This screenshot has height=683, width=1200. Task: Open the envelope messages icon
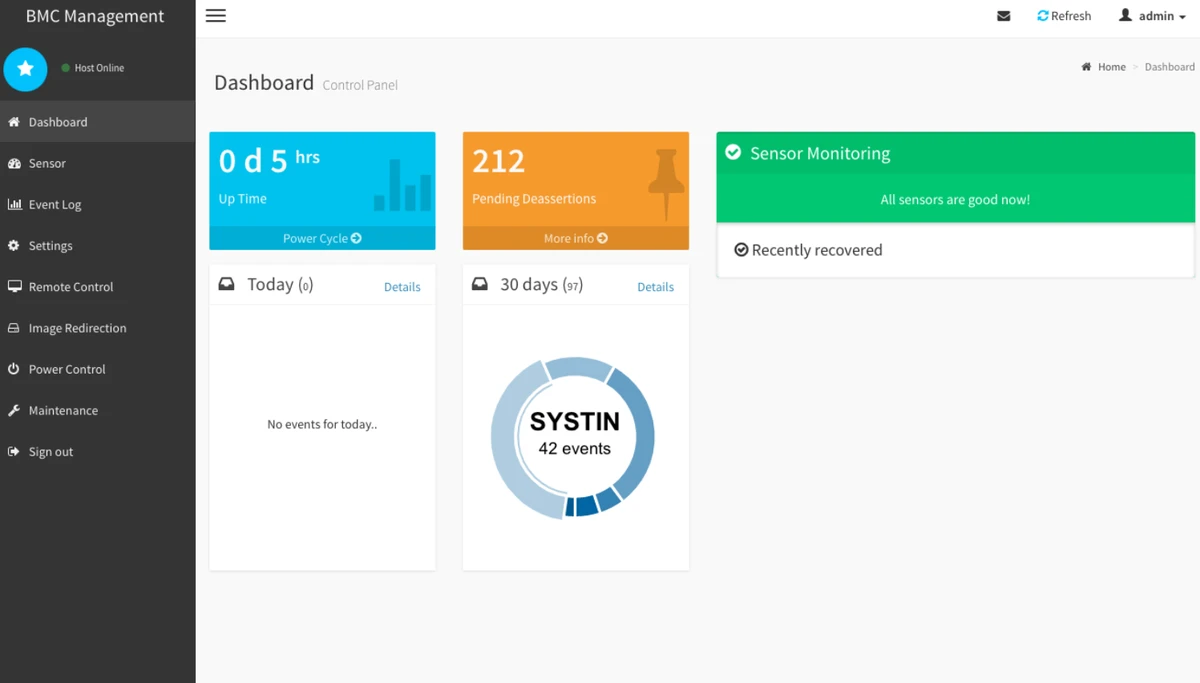point(1003,16)
